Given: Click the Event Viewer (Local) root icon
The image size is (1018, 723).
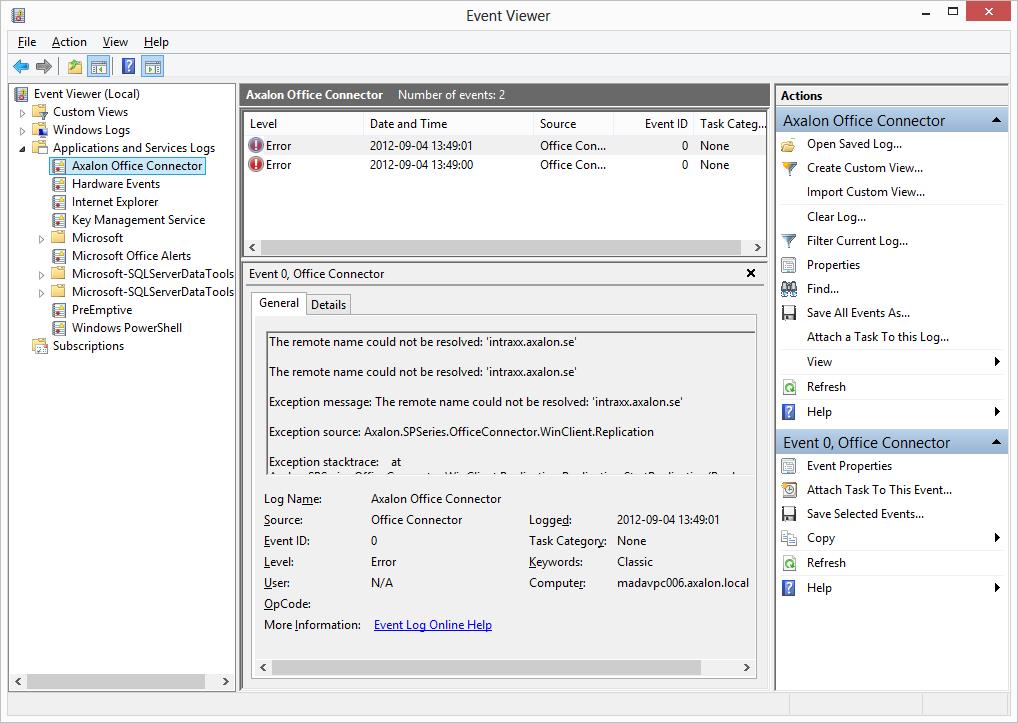Looking at the screenshot, I should tap(21, 94).
